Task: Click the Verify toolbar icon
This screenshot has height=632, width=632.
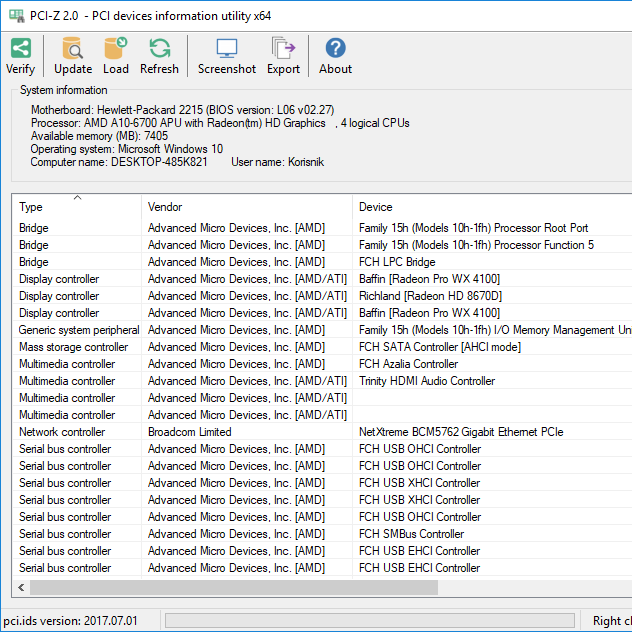Action: [20, 48]
